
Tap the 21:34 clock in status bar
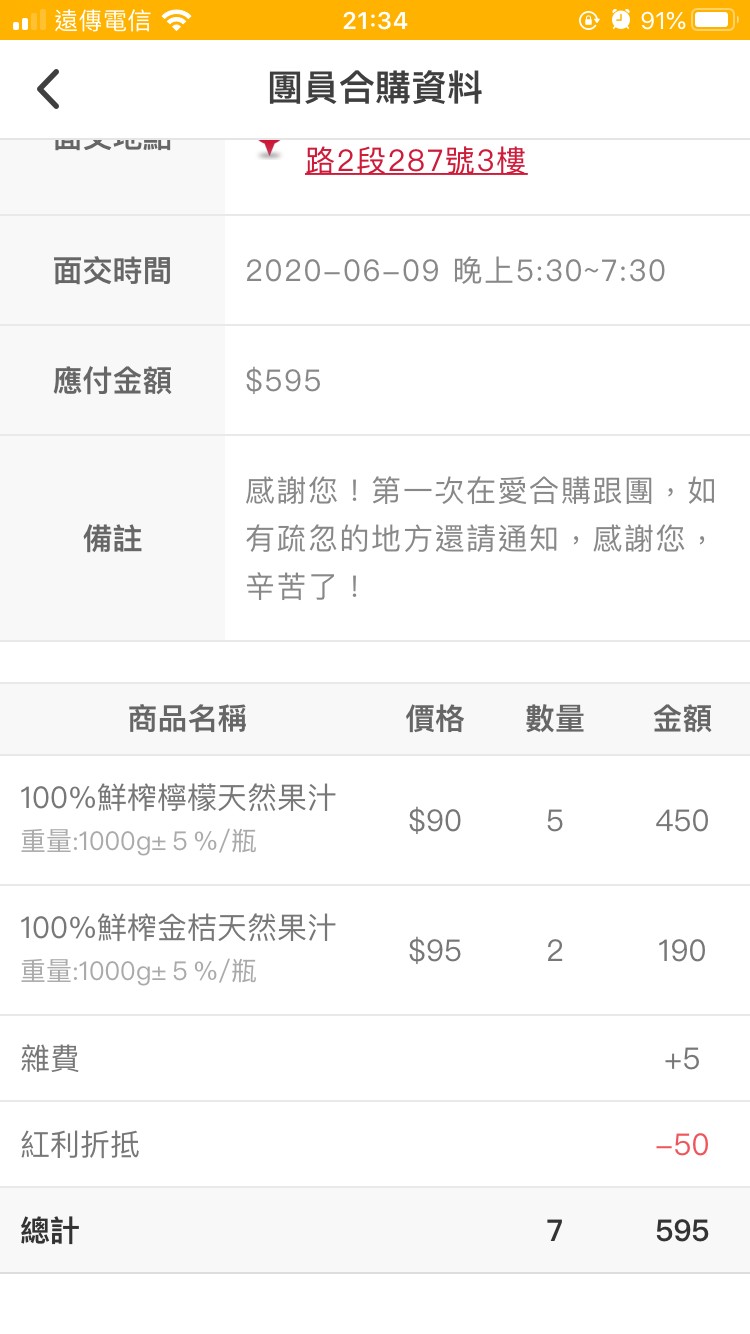(x=375, y=20)
